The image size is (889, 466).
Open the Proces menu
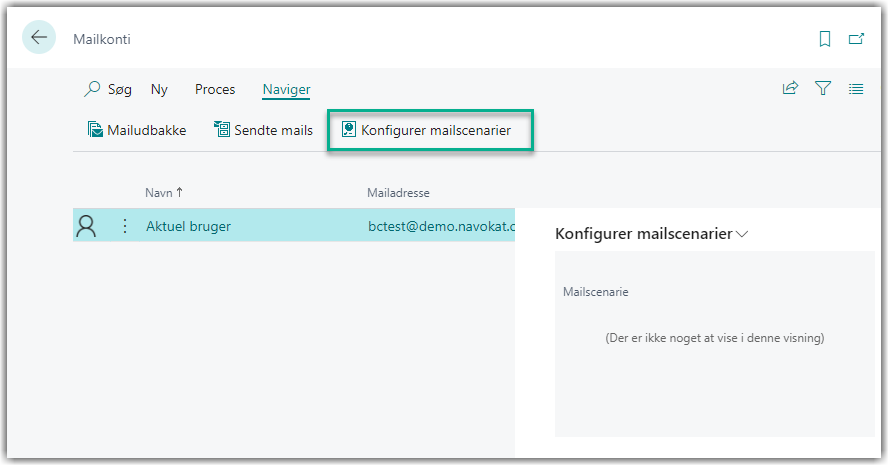[215, 89]
